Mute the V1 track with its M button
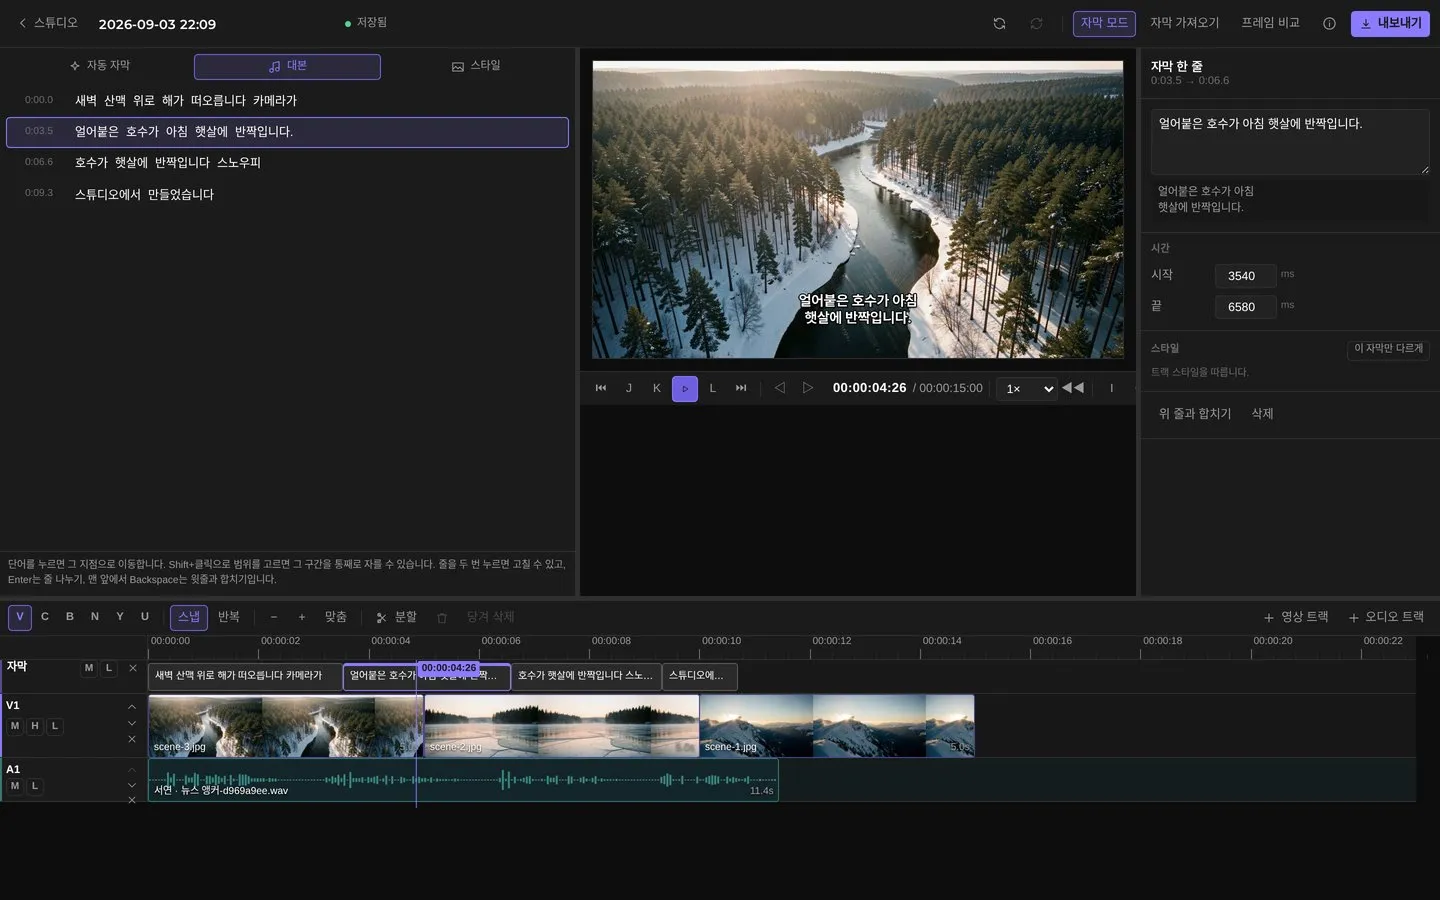1440x900 pixels. 15,726
